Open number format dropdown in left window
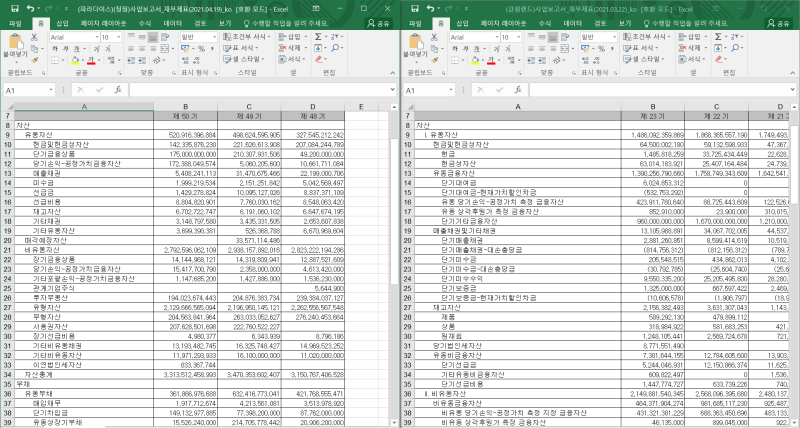Screen dimensions: 800x428 click(x=213, y=37)
